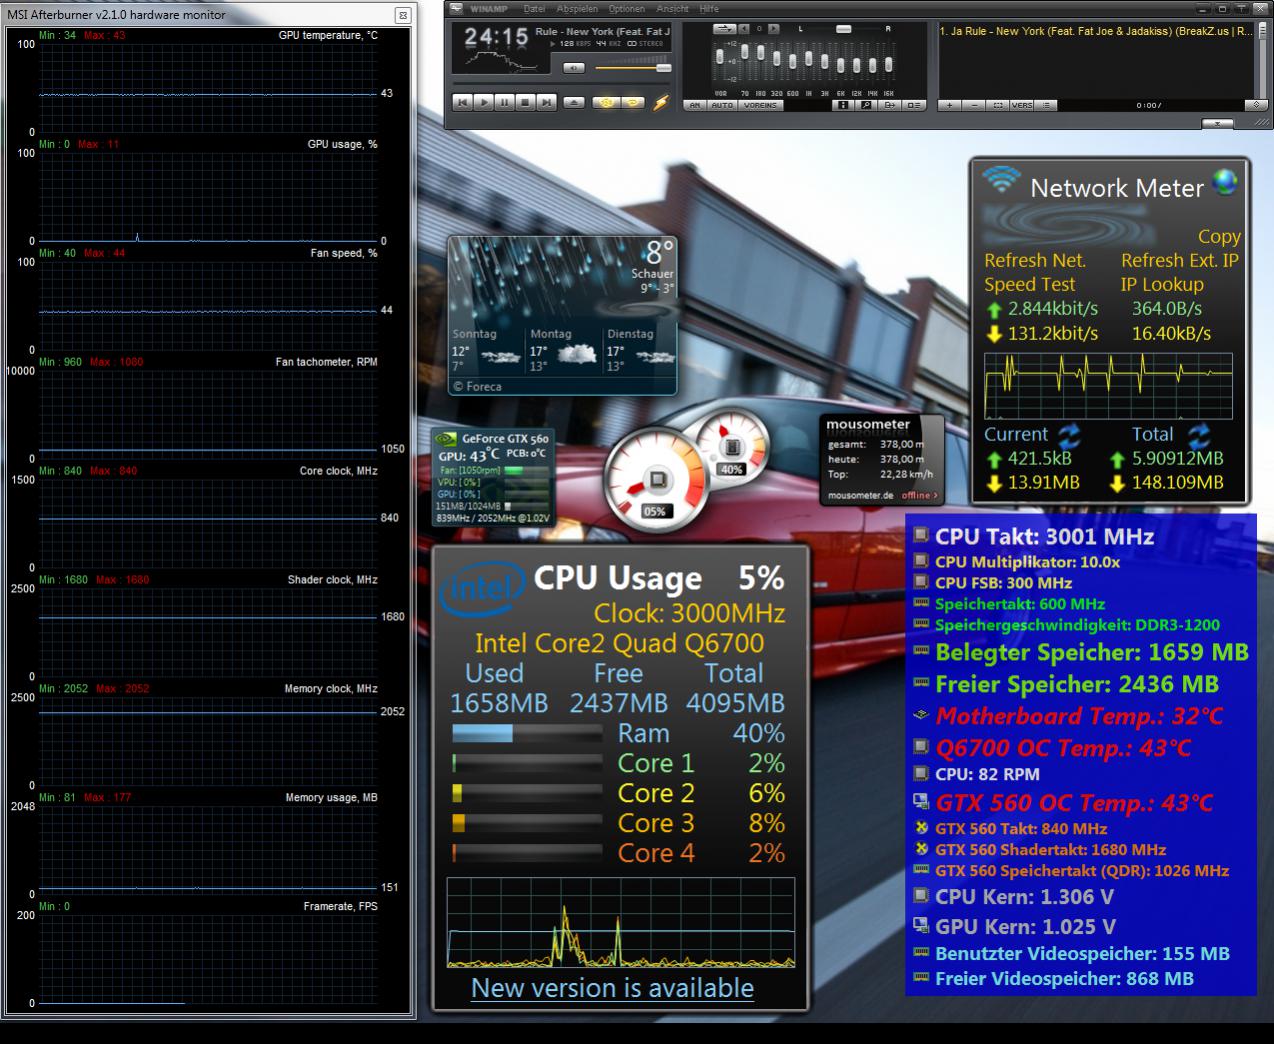This screenshot has width=1274, height=1044.
Task: Toggle the equalizer AN button
Action: tap(695, 105)
